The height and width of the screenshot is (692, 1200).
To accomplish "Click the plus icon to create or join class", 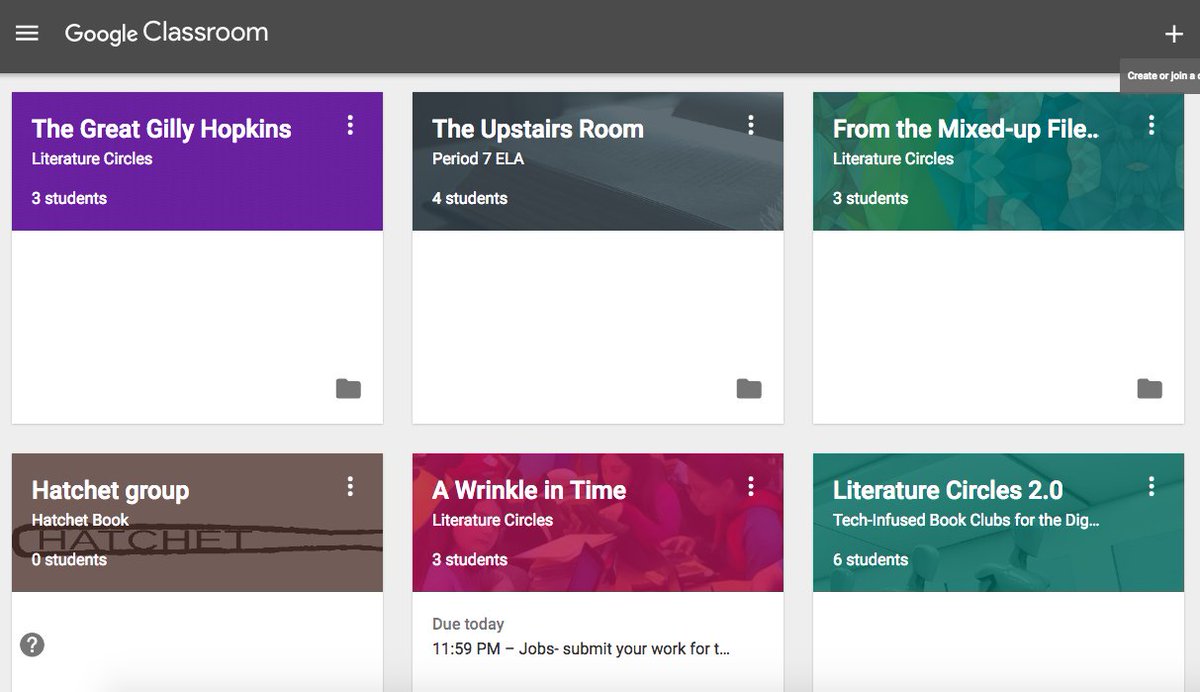I will coord(1173,34).
